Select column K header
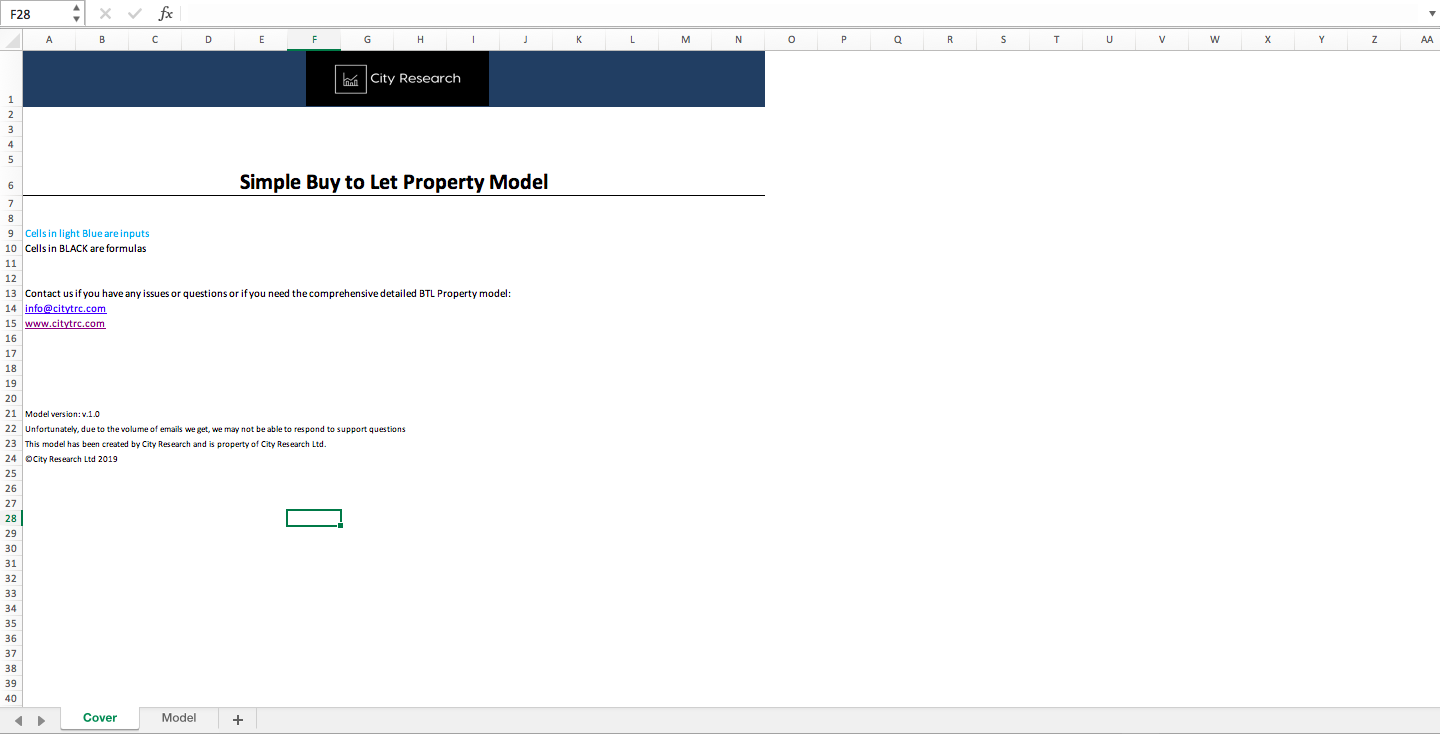Image resolution: width=1440 pixels, height=734 pixels. click(579, 40)
